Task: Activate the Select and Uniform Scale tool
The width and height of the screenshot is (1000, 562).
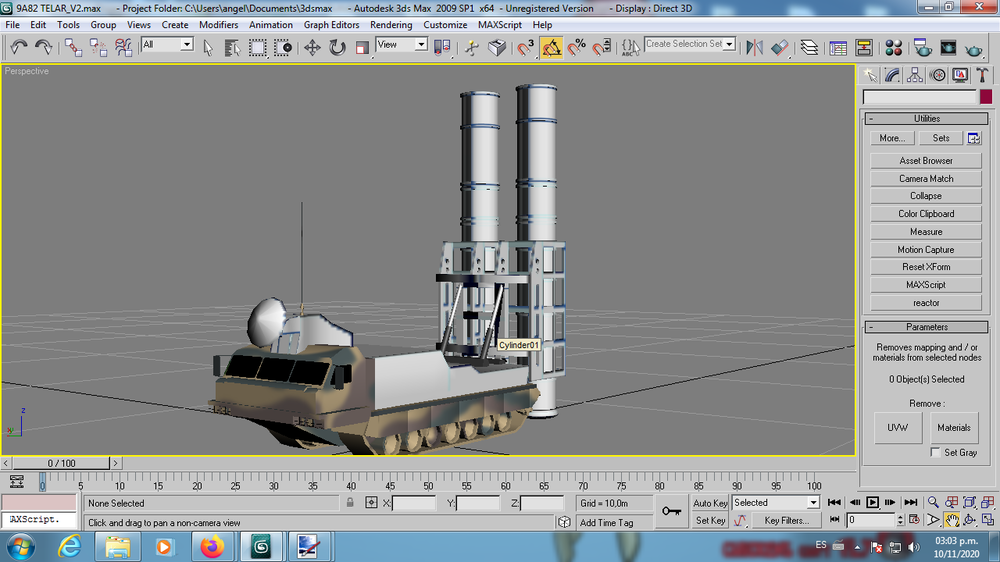Action: click(362, 48)
